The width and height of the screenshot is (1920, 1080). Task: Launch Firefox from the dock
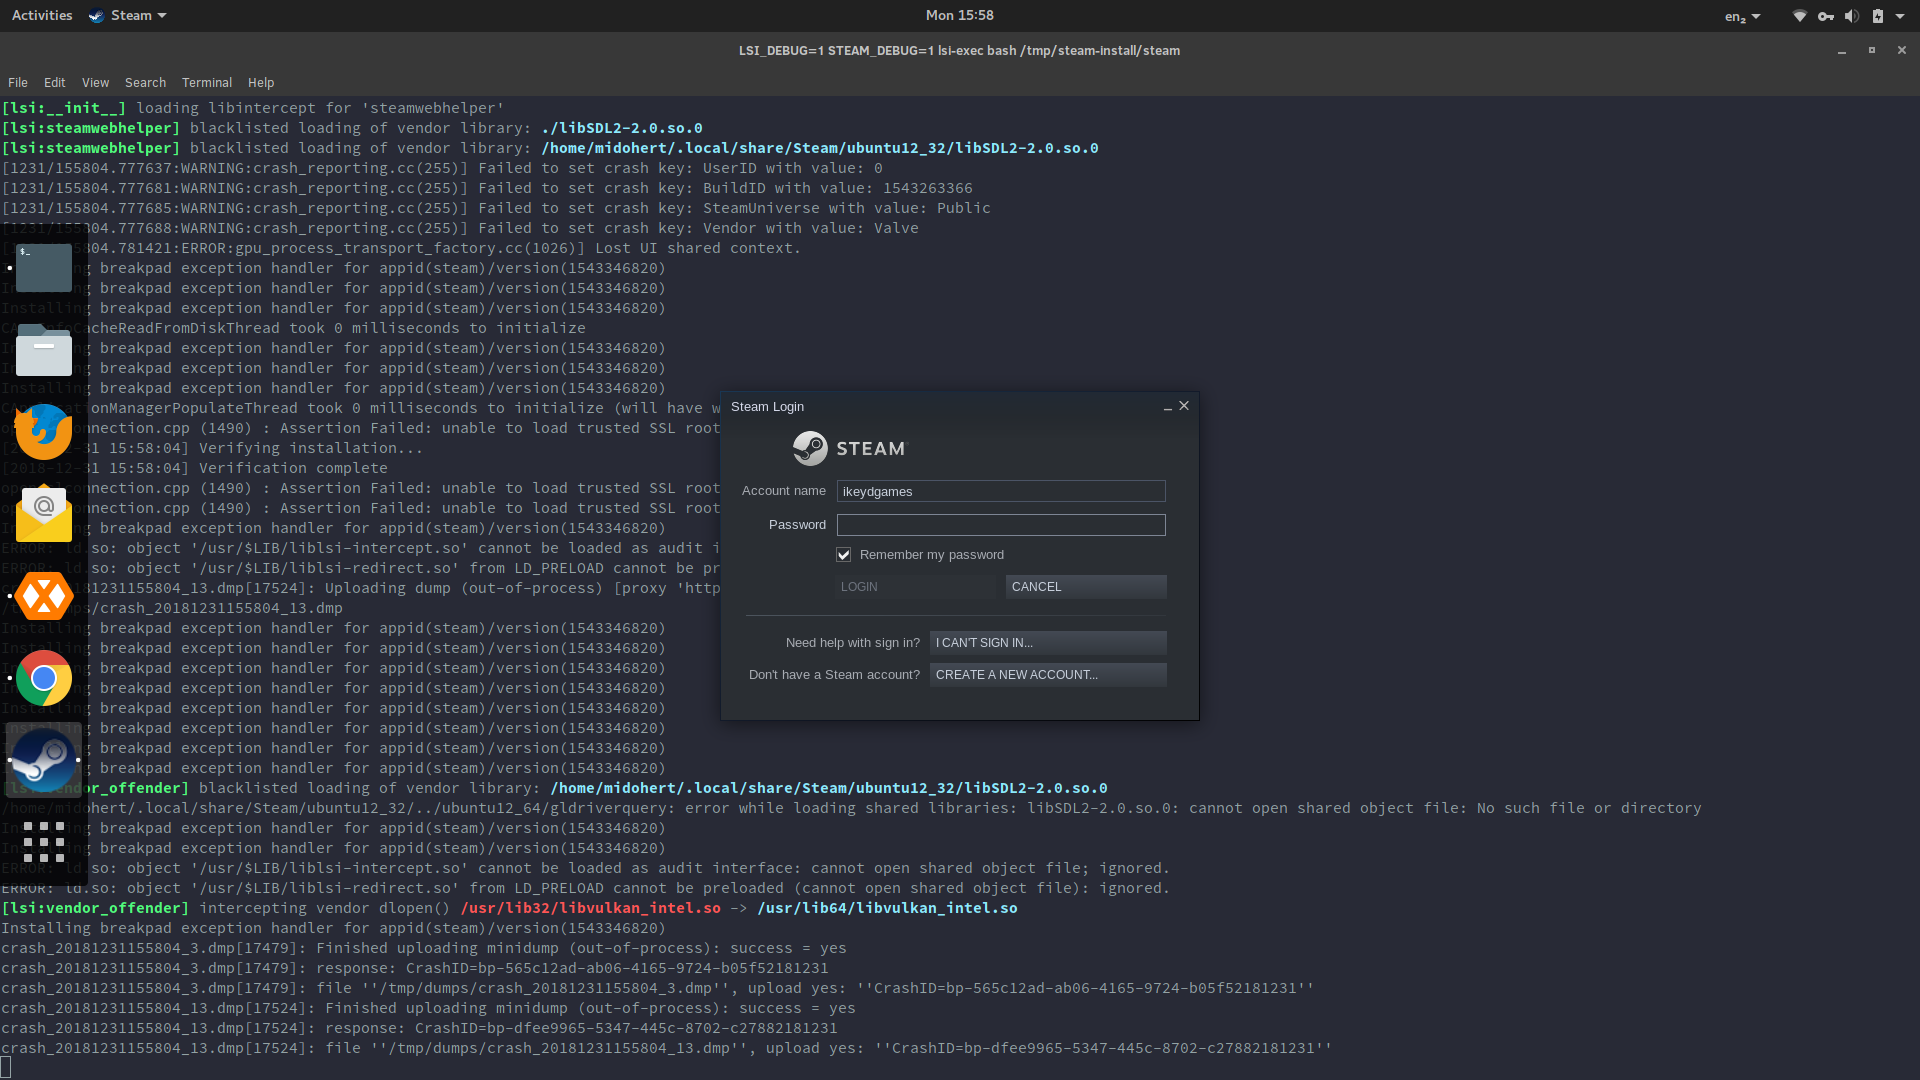pos(43,432)
